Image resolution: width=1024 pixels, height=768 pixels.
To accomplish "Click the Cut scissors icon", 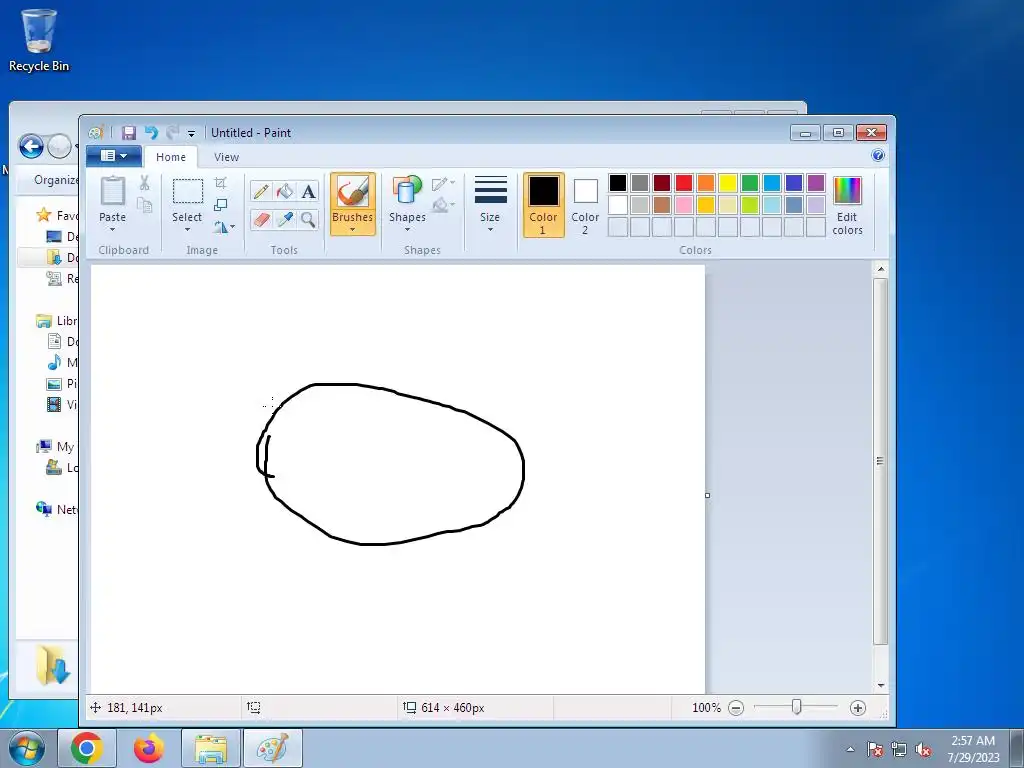I will [144, 183].
